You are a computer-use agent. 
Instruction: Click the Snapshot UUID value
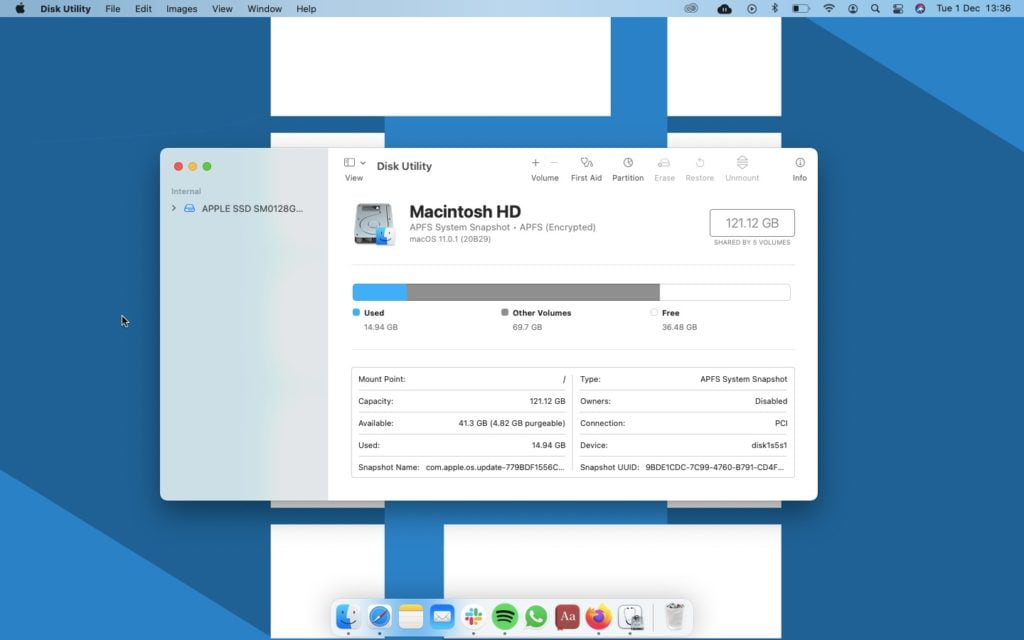click(x=714, y=467)
